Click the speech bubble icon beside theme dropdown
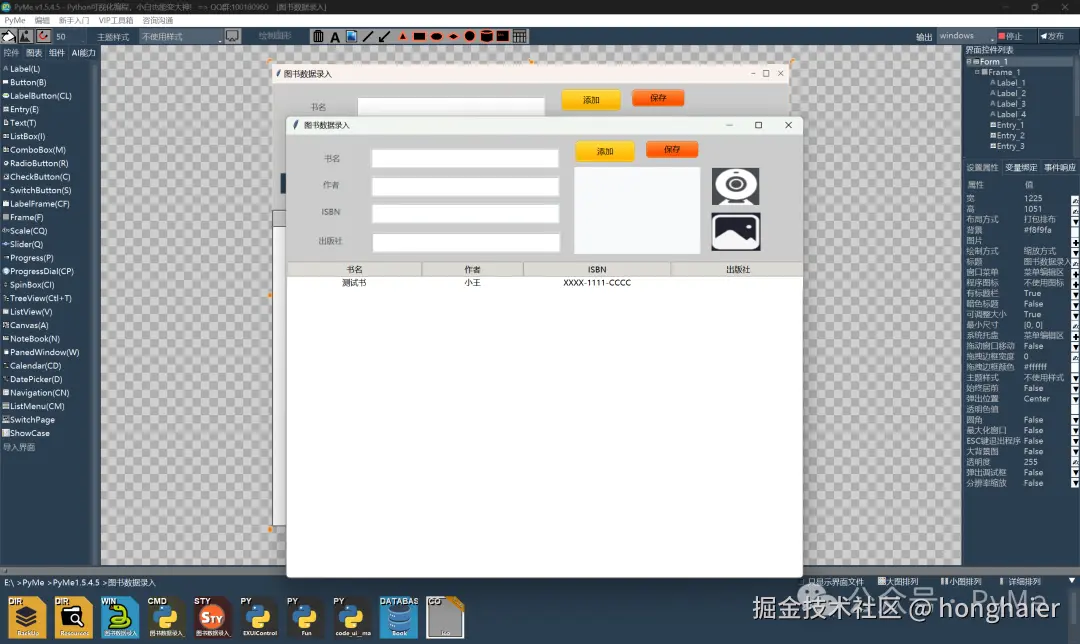This screenshot has width=1080, height=644. coord(232,36)
